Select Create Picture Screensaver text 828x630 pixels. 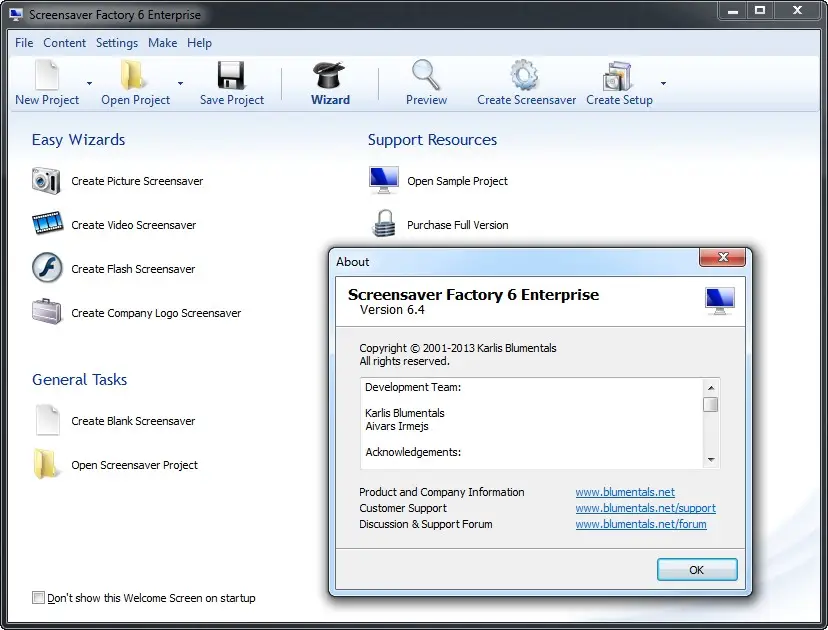tap(137, 181)
